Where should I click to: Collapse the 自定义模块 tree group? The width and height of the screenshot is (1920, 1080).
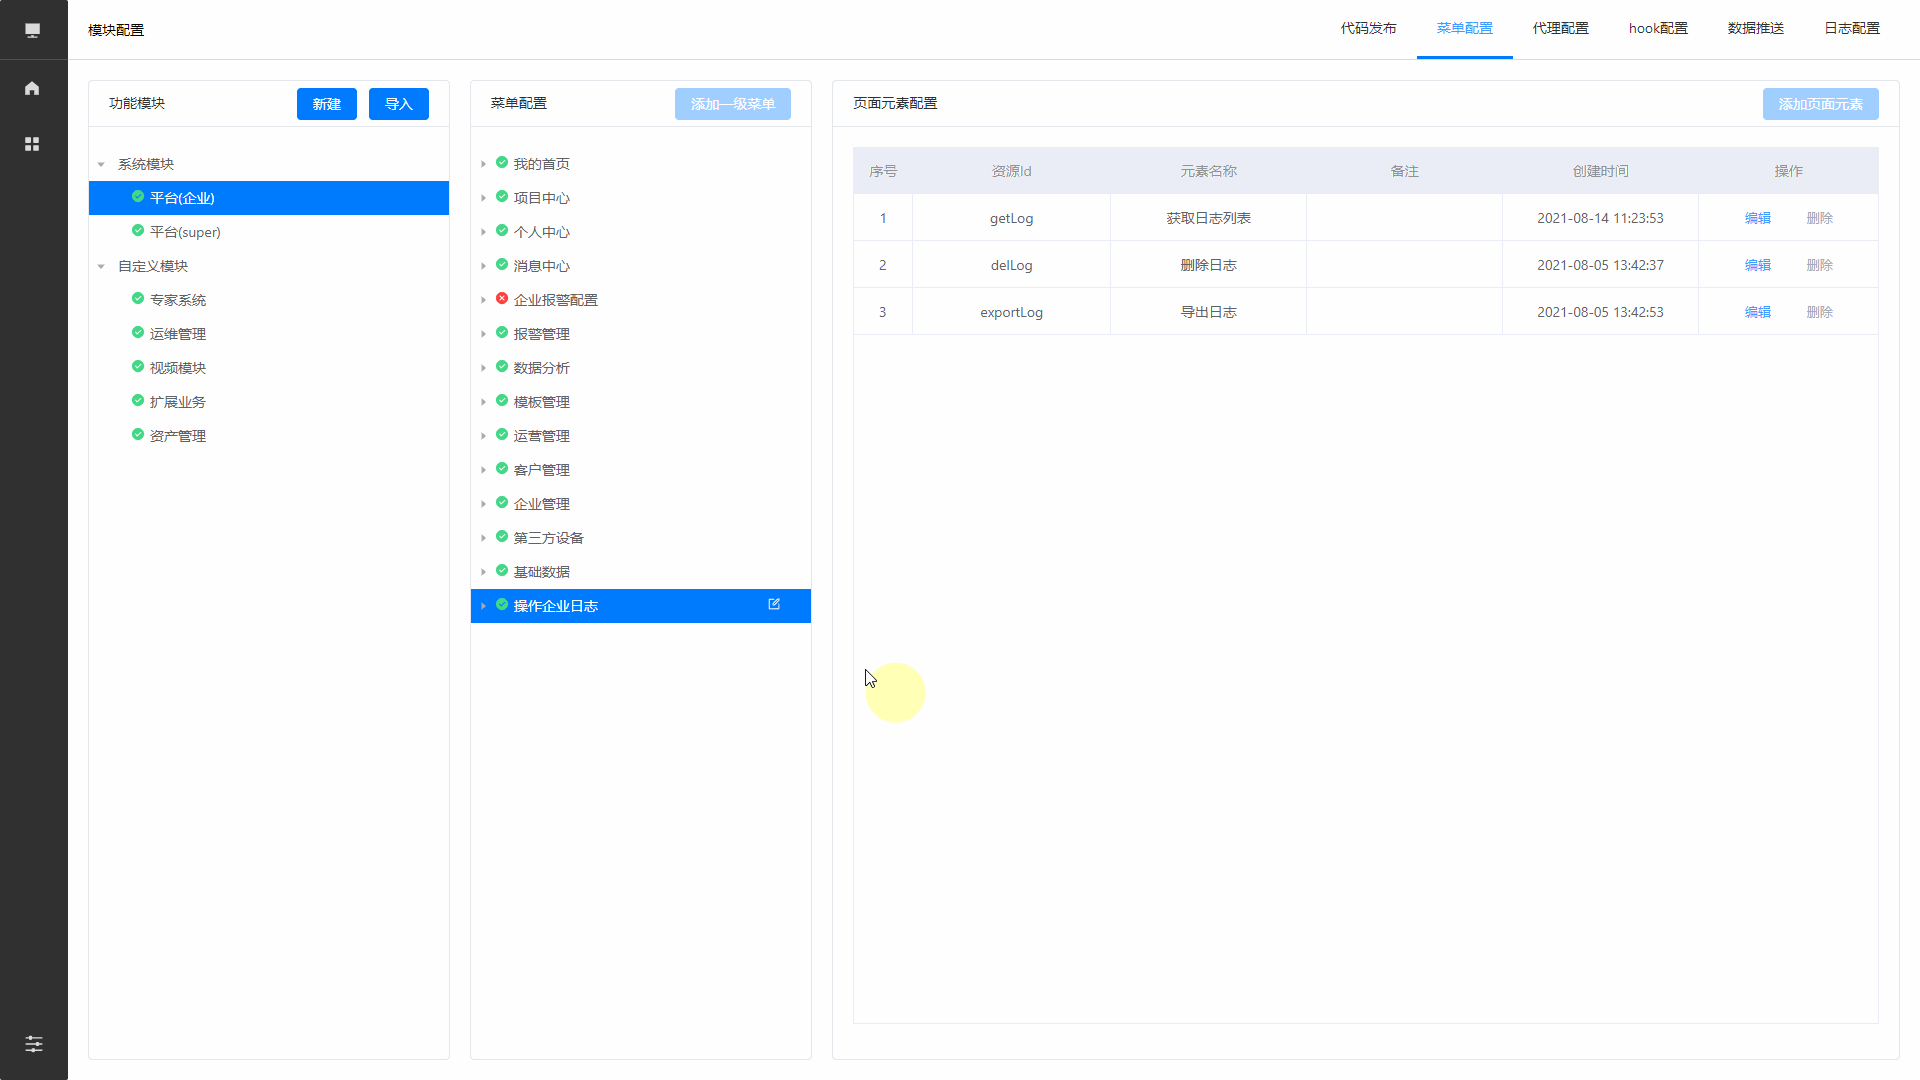point(101,266)
